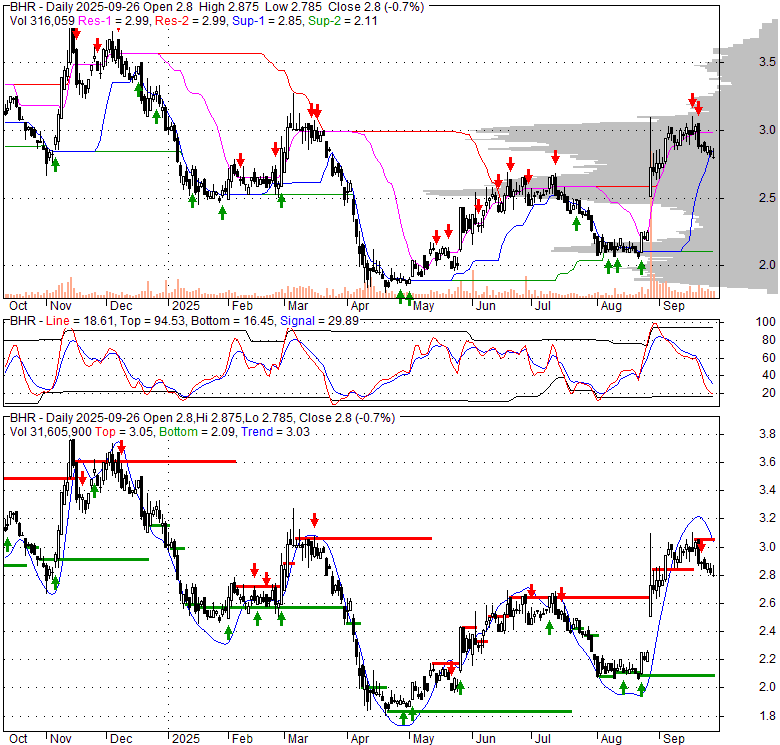The width and height of the screenshot is (780, 745).
Task: Click the 3.4 price label on bottom chart axis
Action: [767, 490]
